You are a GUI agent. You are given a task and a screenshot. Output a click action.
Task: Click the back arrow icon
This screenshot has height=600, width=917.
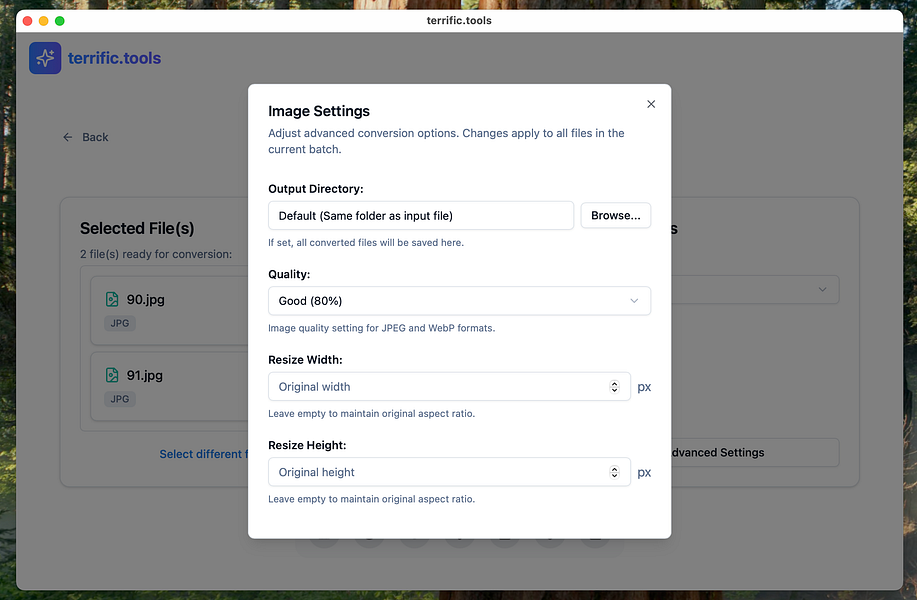point(68,137)
